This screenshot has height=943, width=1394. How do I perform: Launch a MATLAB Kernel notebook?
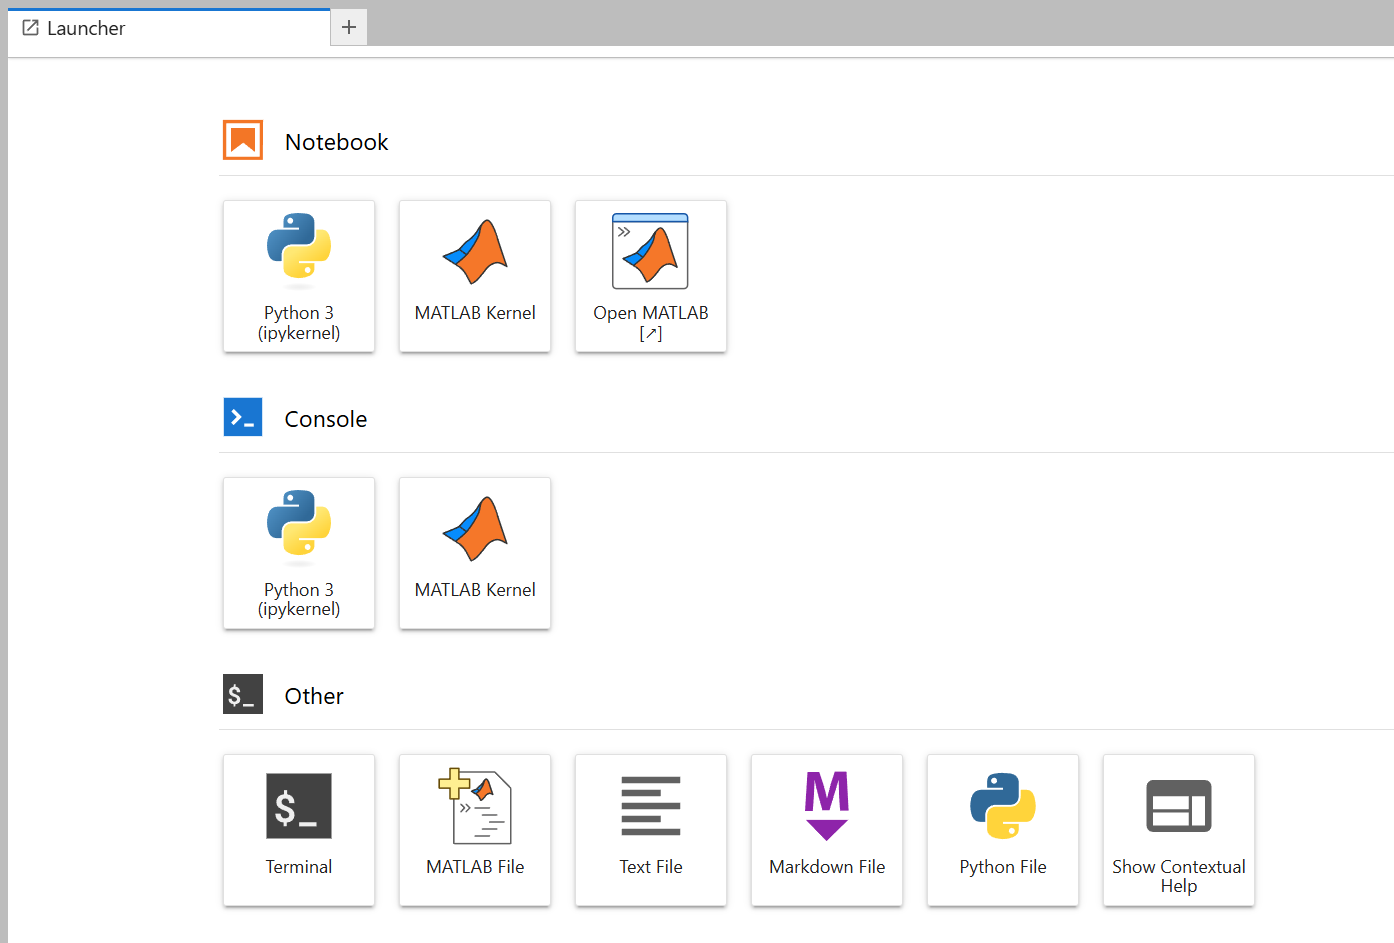(x=475, y=276)
